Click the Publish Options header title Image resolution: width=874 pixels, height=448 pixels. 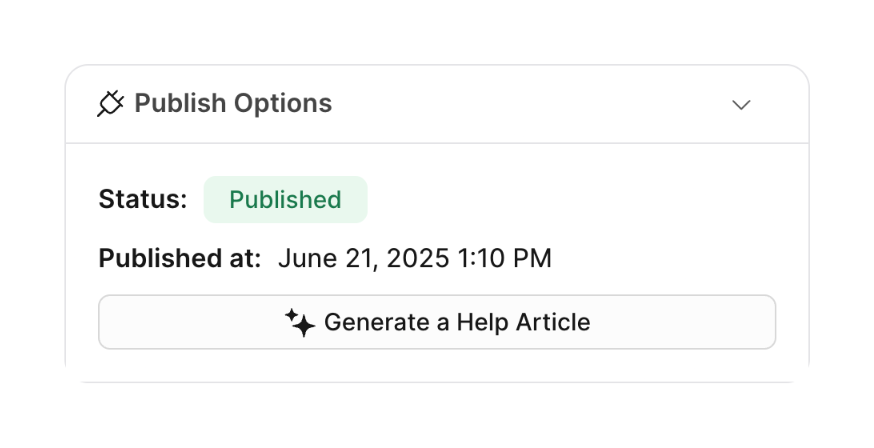coord(233,104)
